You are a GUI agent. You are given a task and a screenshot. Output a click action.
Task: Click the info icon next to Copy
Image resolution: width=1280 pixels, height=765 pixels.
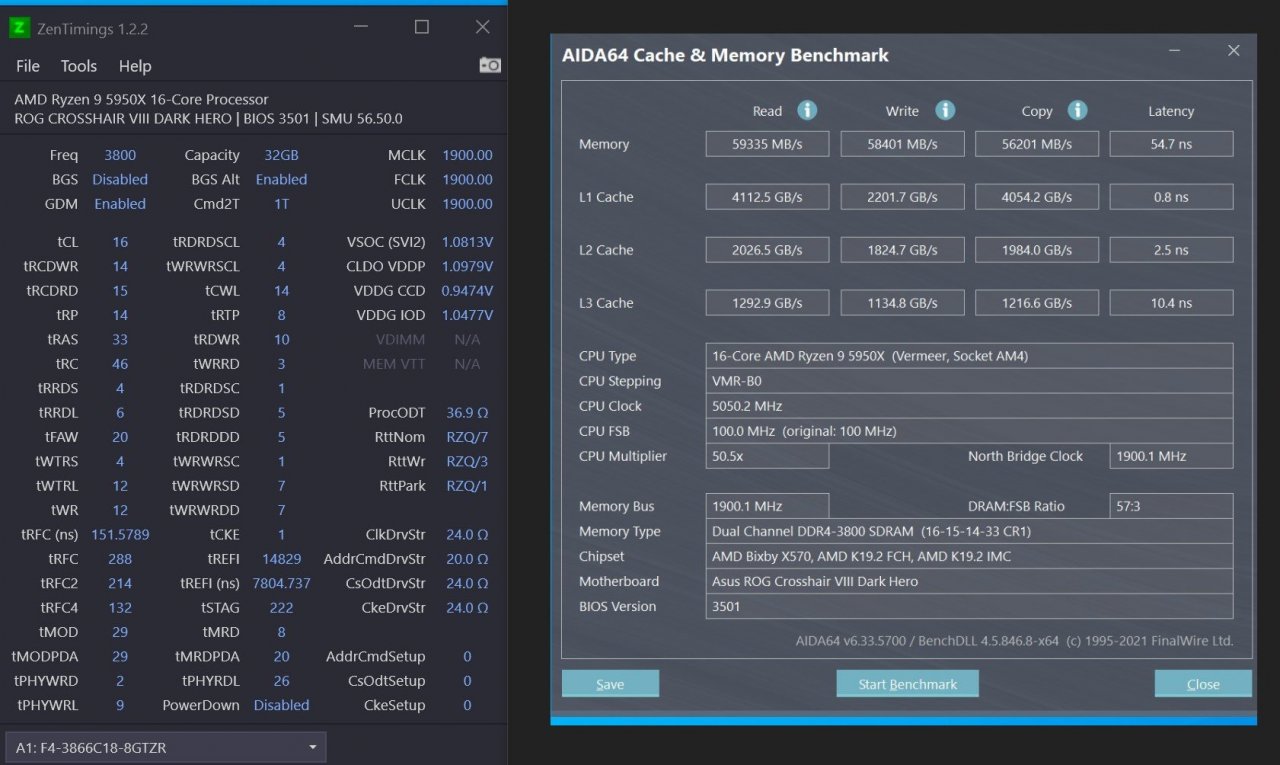[1077, 111]
